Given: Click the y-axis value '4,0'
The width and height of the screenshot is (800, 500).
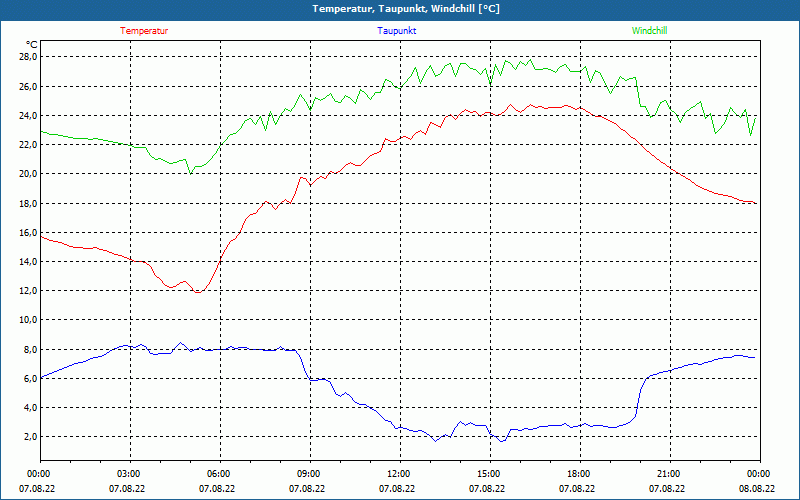Looking at the screenshot, I should (x=31, y=407).
